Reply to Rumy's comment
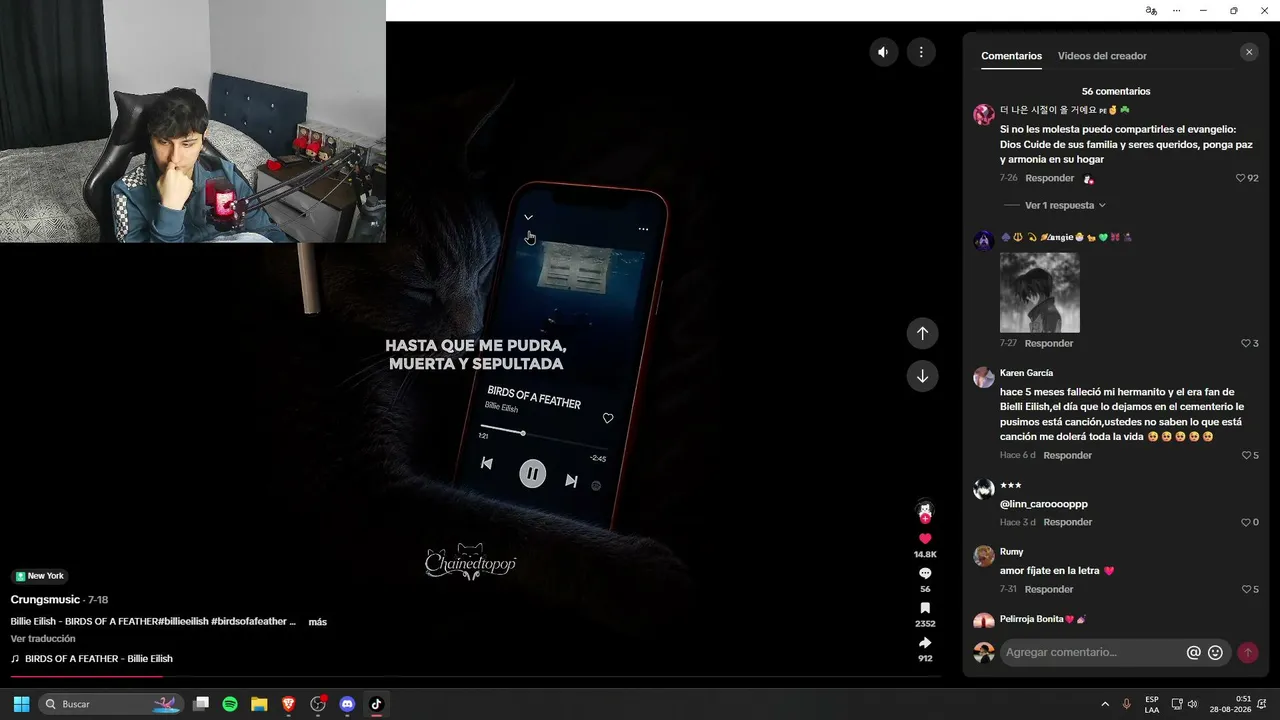 click(1049, 589)
